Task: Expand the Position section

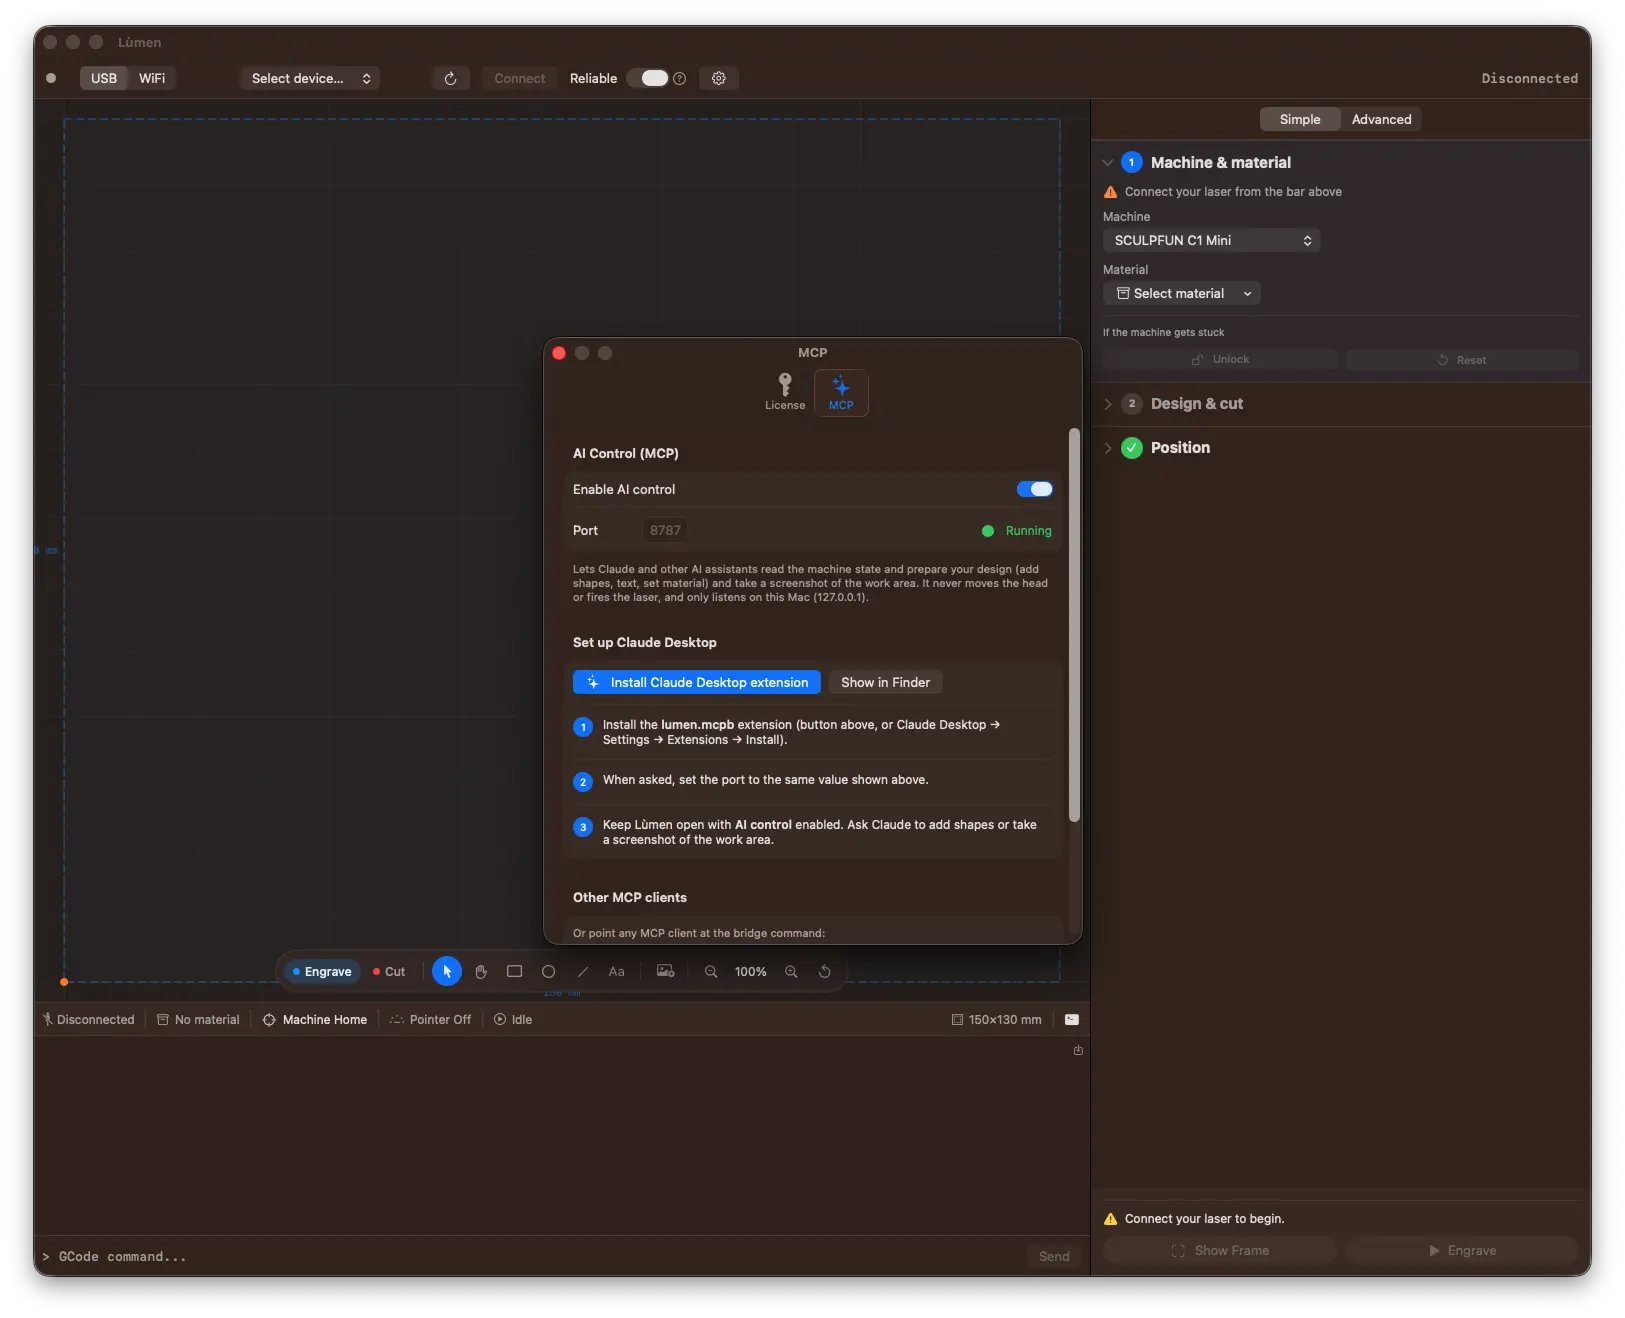Action: click(x=1108, y=448)
